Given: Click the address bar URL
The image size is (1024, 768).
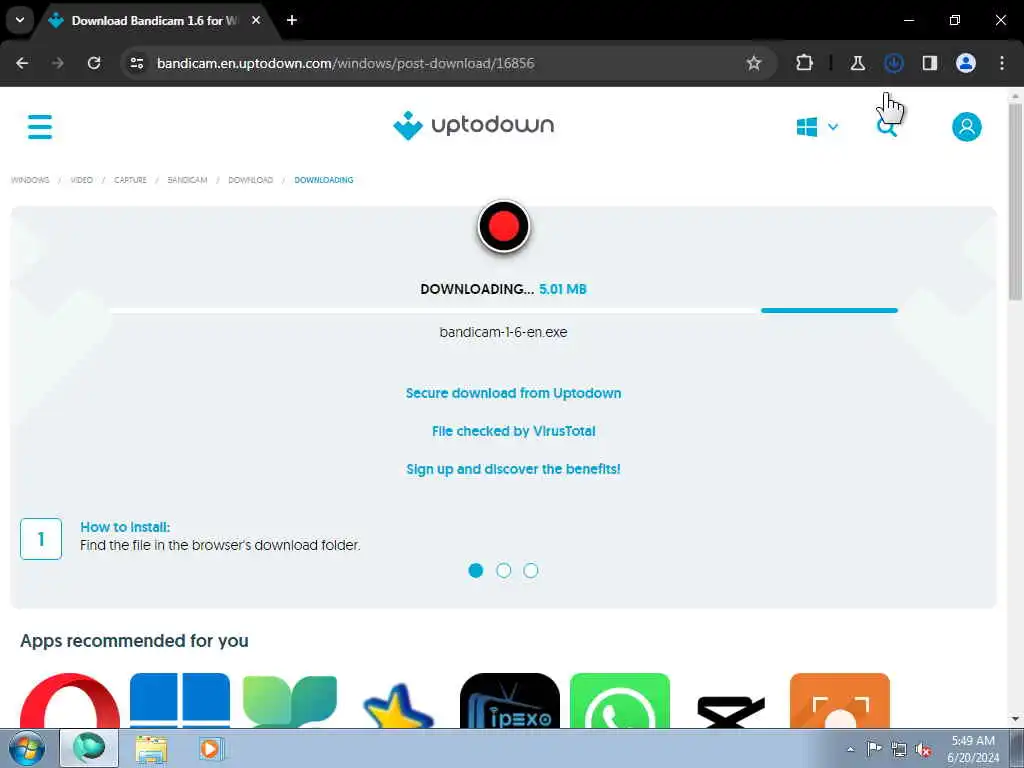Looking at the screenshot, I should coord(345,63).
